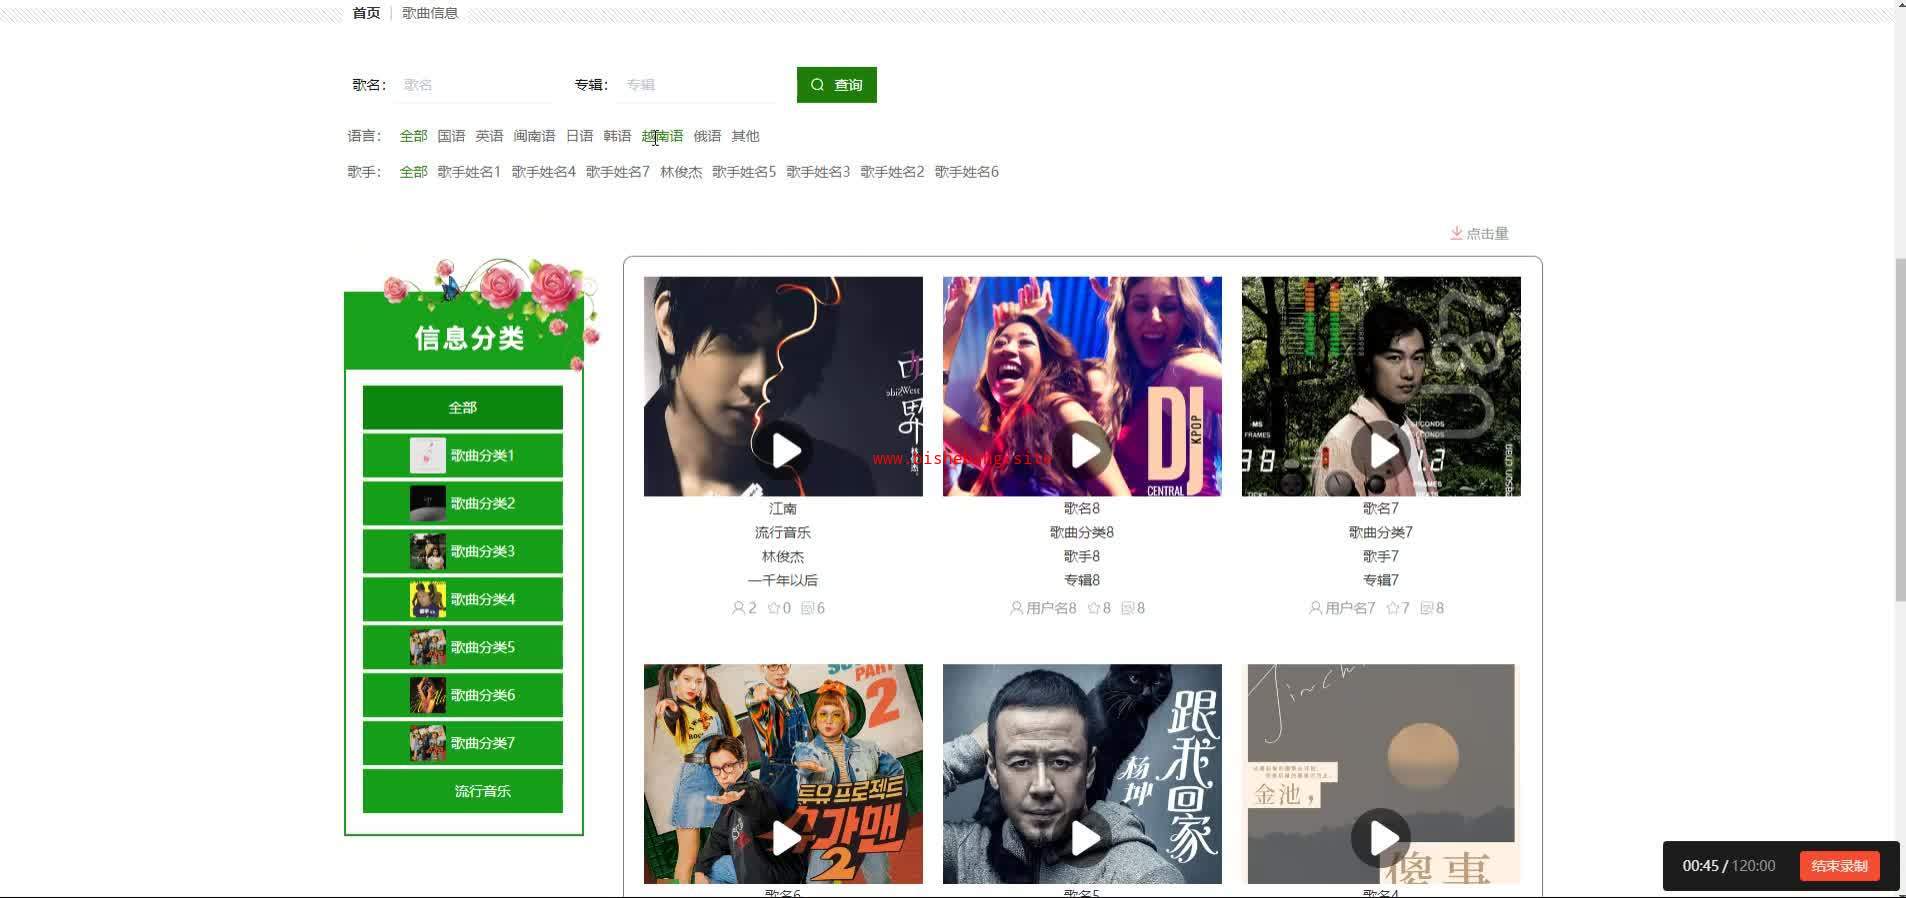Go to the 首页 home tab
Viewport: 1906px width, 898px height.
click(x=366, y=13)
